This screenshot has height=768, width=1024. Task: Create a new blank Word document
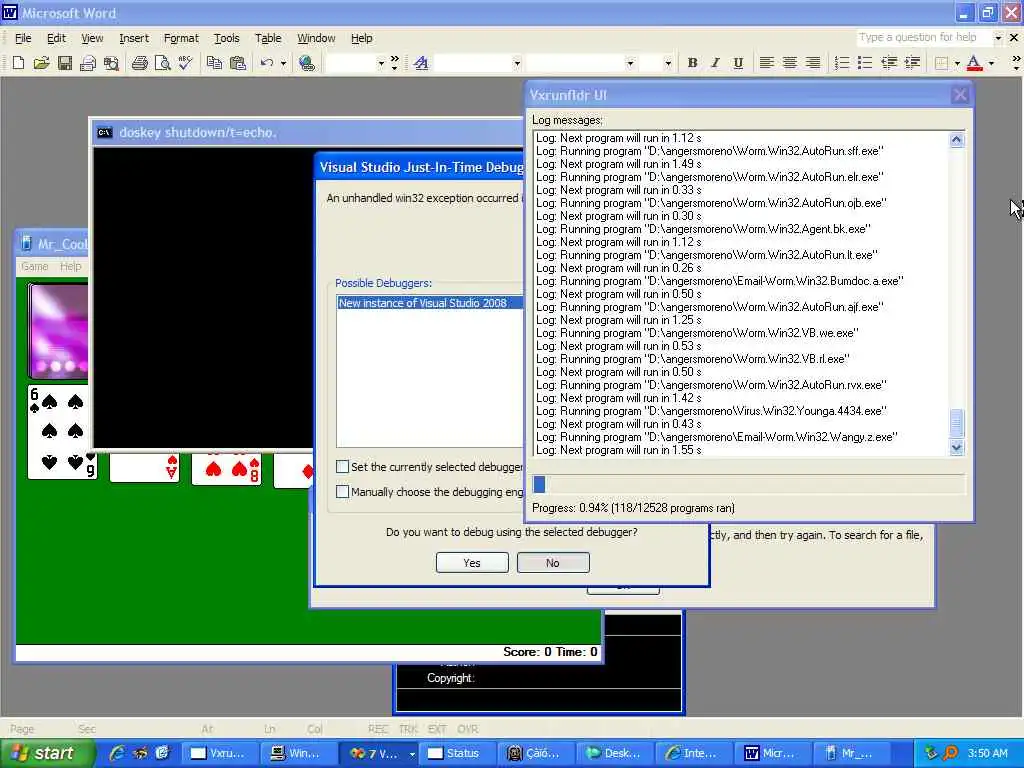pos(18,63)
